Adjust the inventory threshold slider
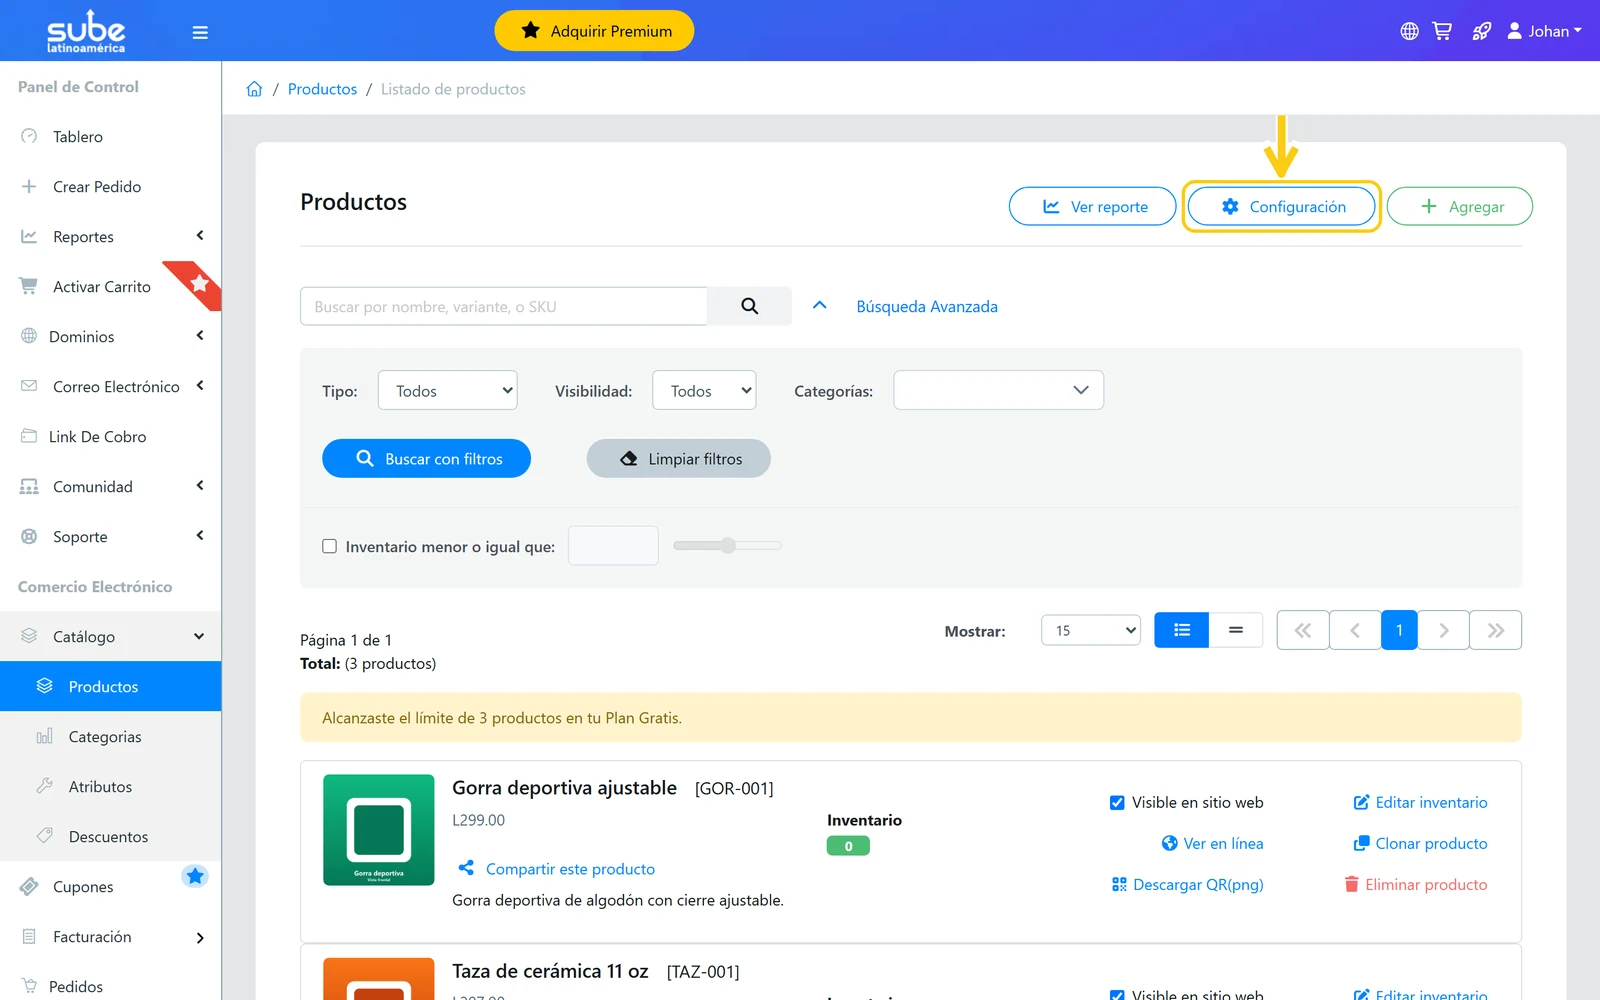 727,545
